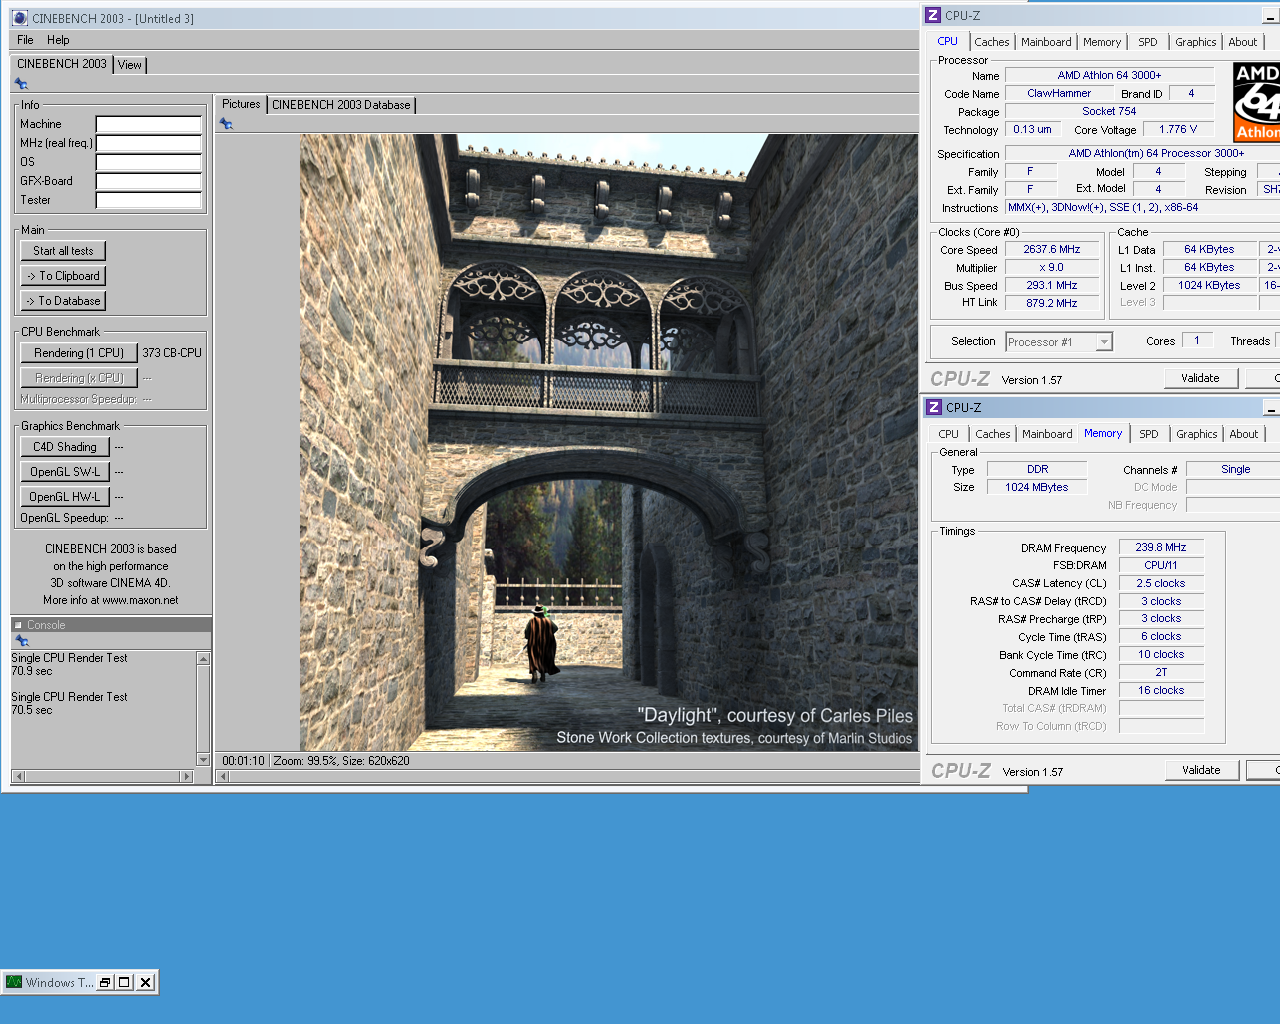Viewport: 1280px width, 1024px height.
Task: Click the Console scrollbar up arrow
Action: point(204,659)
